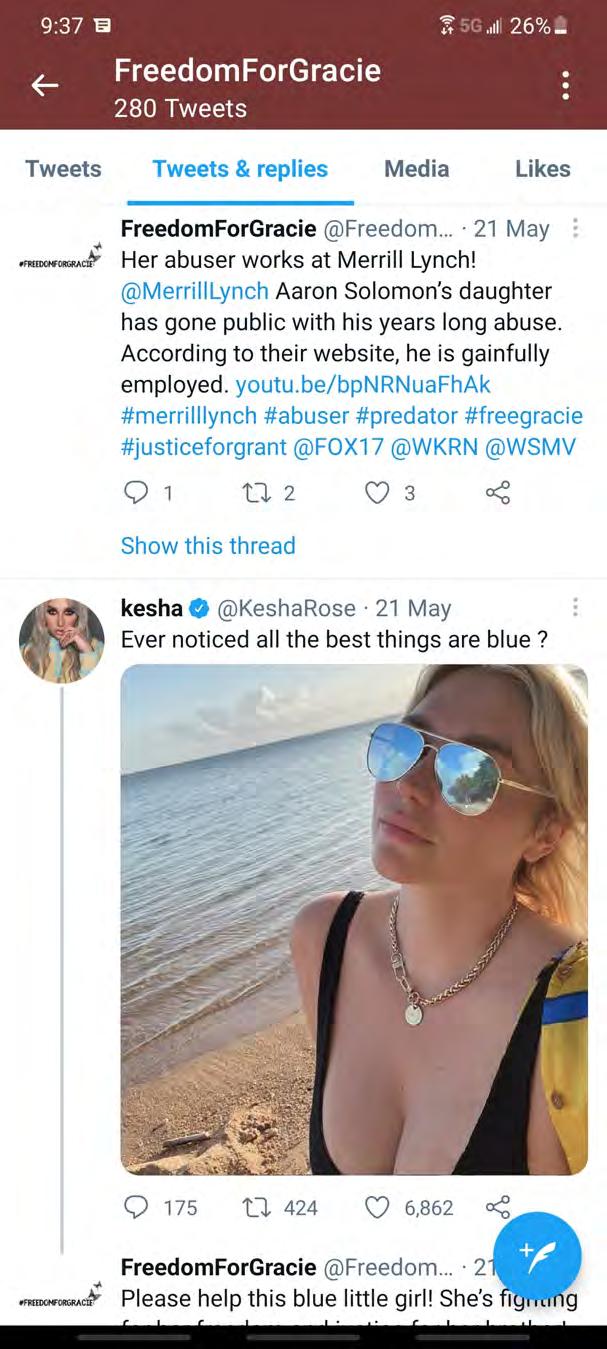Retweet kesha's tweet with 424 retweets
The height and width of the screenshot is (1349, 607).
tap(256, 1208)
